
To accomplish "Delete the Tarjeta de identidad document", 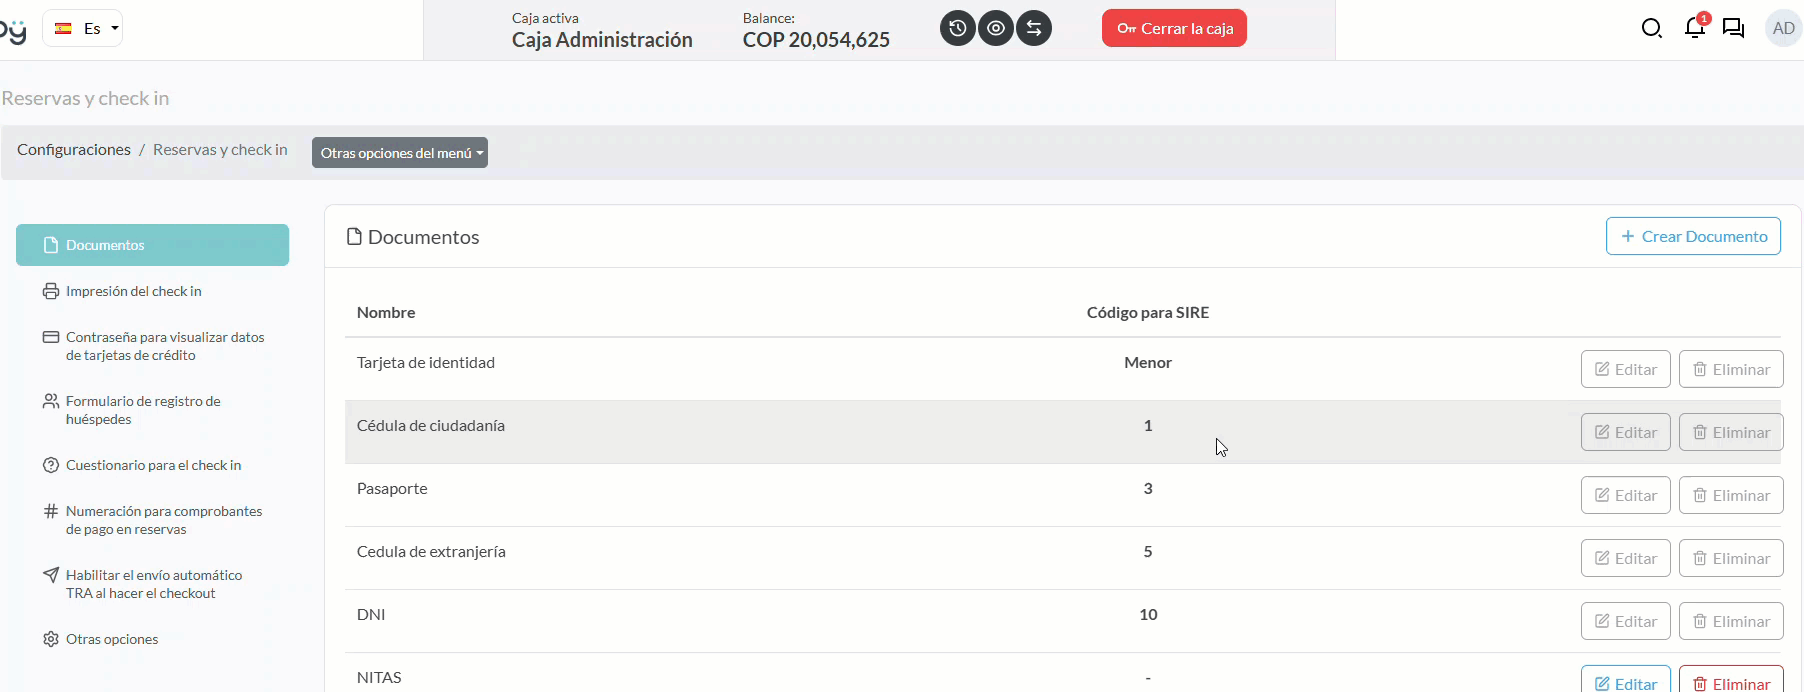I will tap(1731, 369).
